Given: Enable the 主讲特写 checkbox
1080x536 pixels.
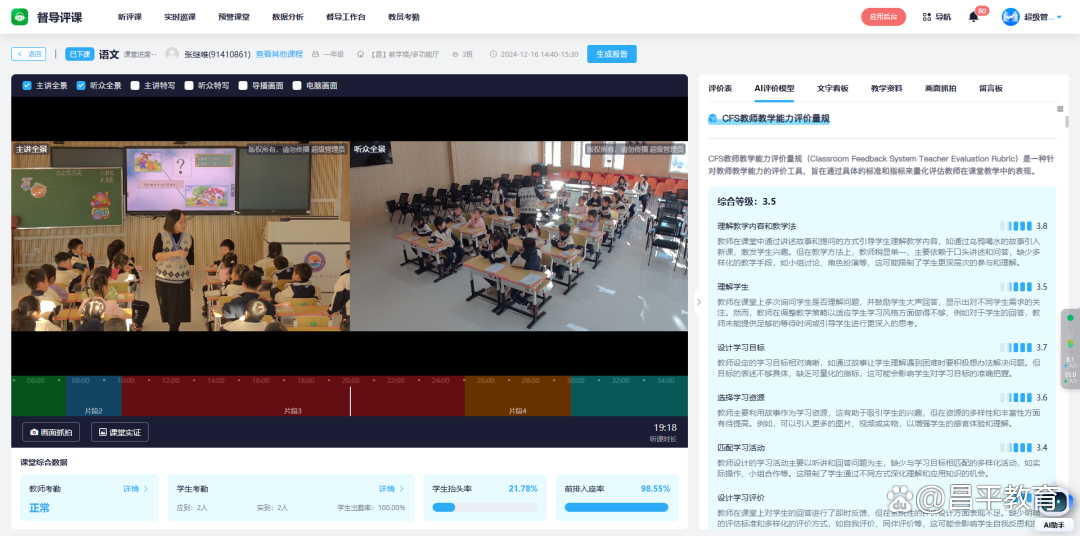Looking at the screenshot, I should coord(135,86).
